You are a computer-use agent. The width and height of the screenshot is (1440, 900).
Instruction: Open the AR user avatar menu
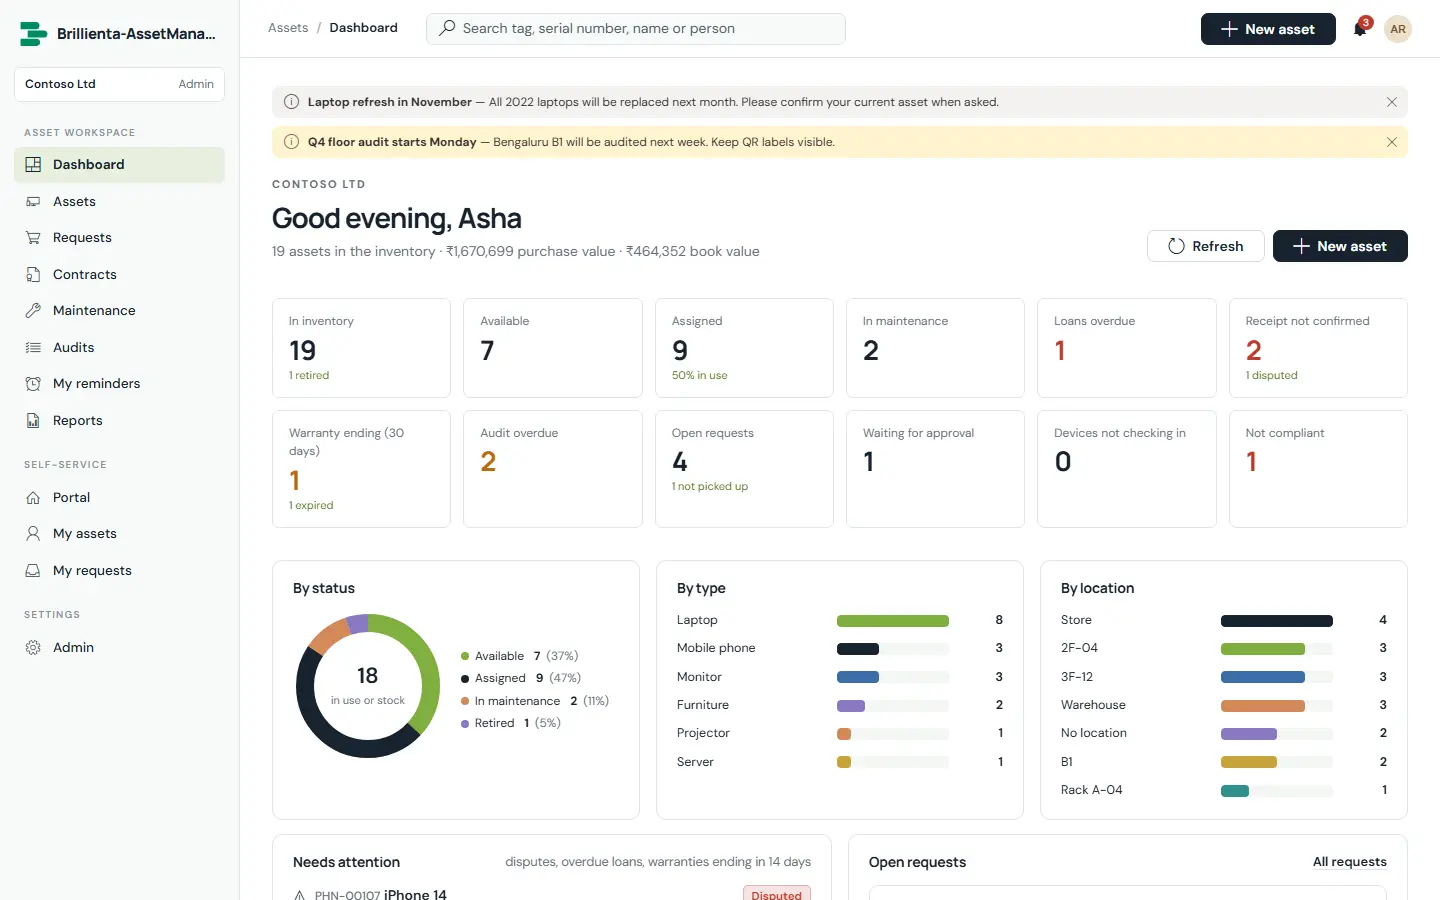tap(1398, 29)
